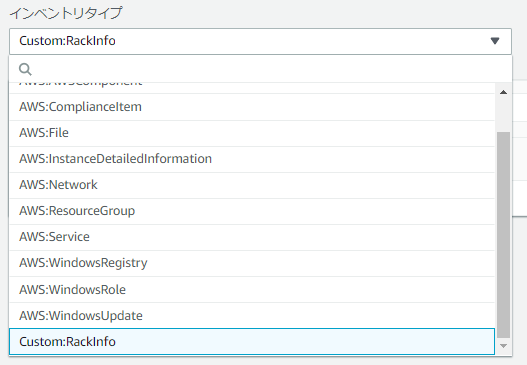Choose the AWS:WindowsUpdate option
Screen dimensions: 527x365
pyautogui.click(x=252, y=316)
